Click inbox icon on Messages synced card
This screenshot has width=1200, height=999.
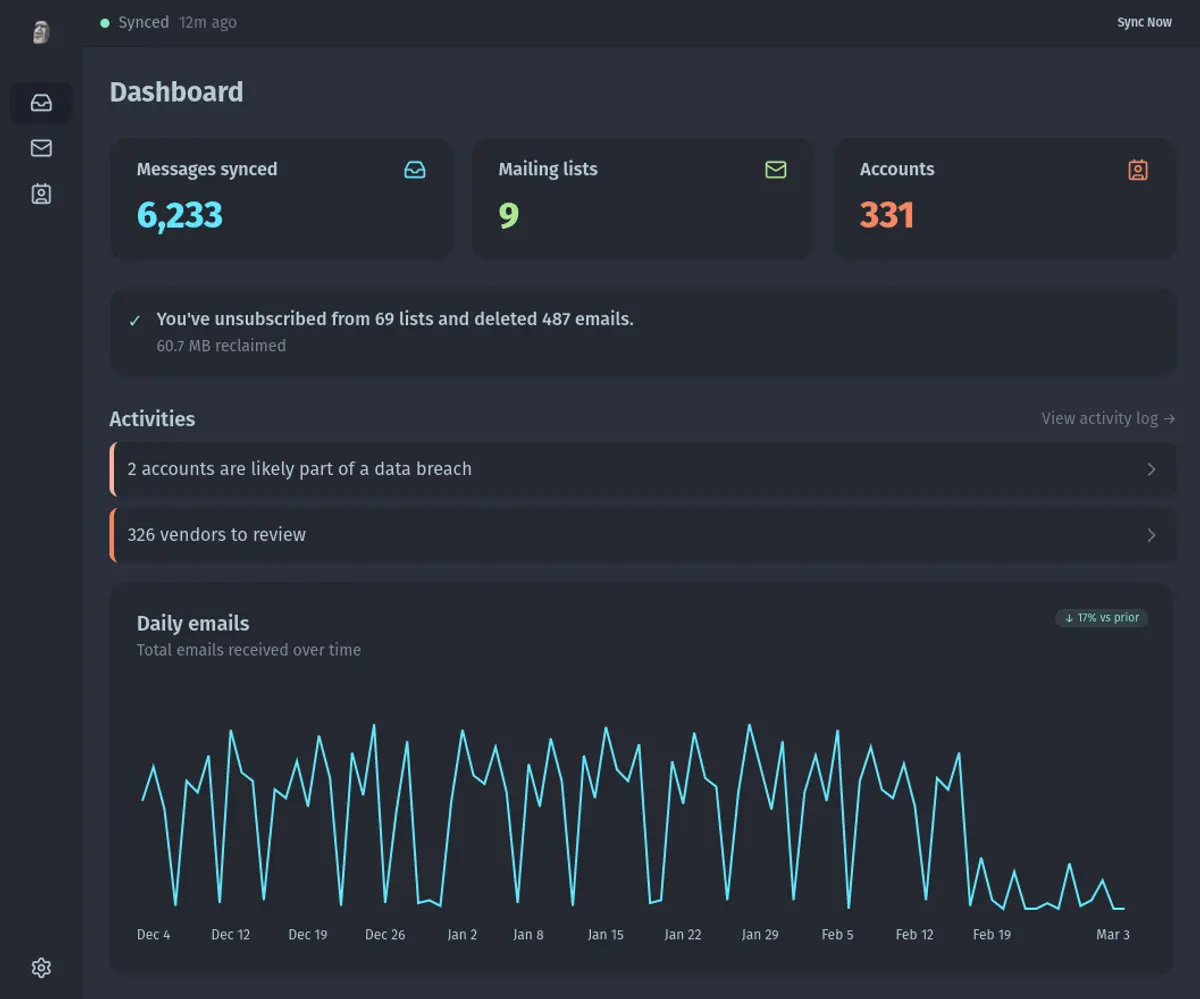[x=415, y=170]
